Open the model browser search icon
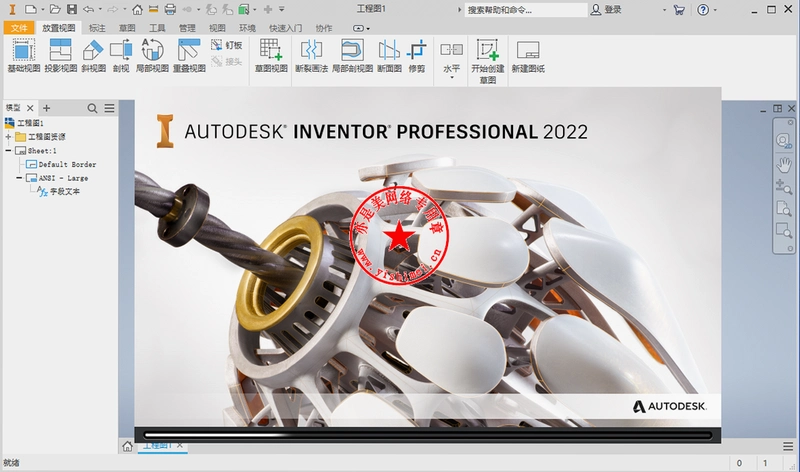The width and height of the screenshot is (800, 472). 92,108
